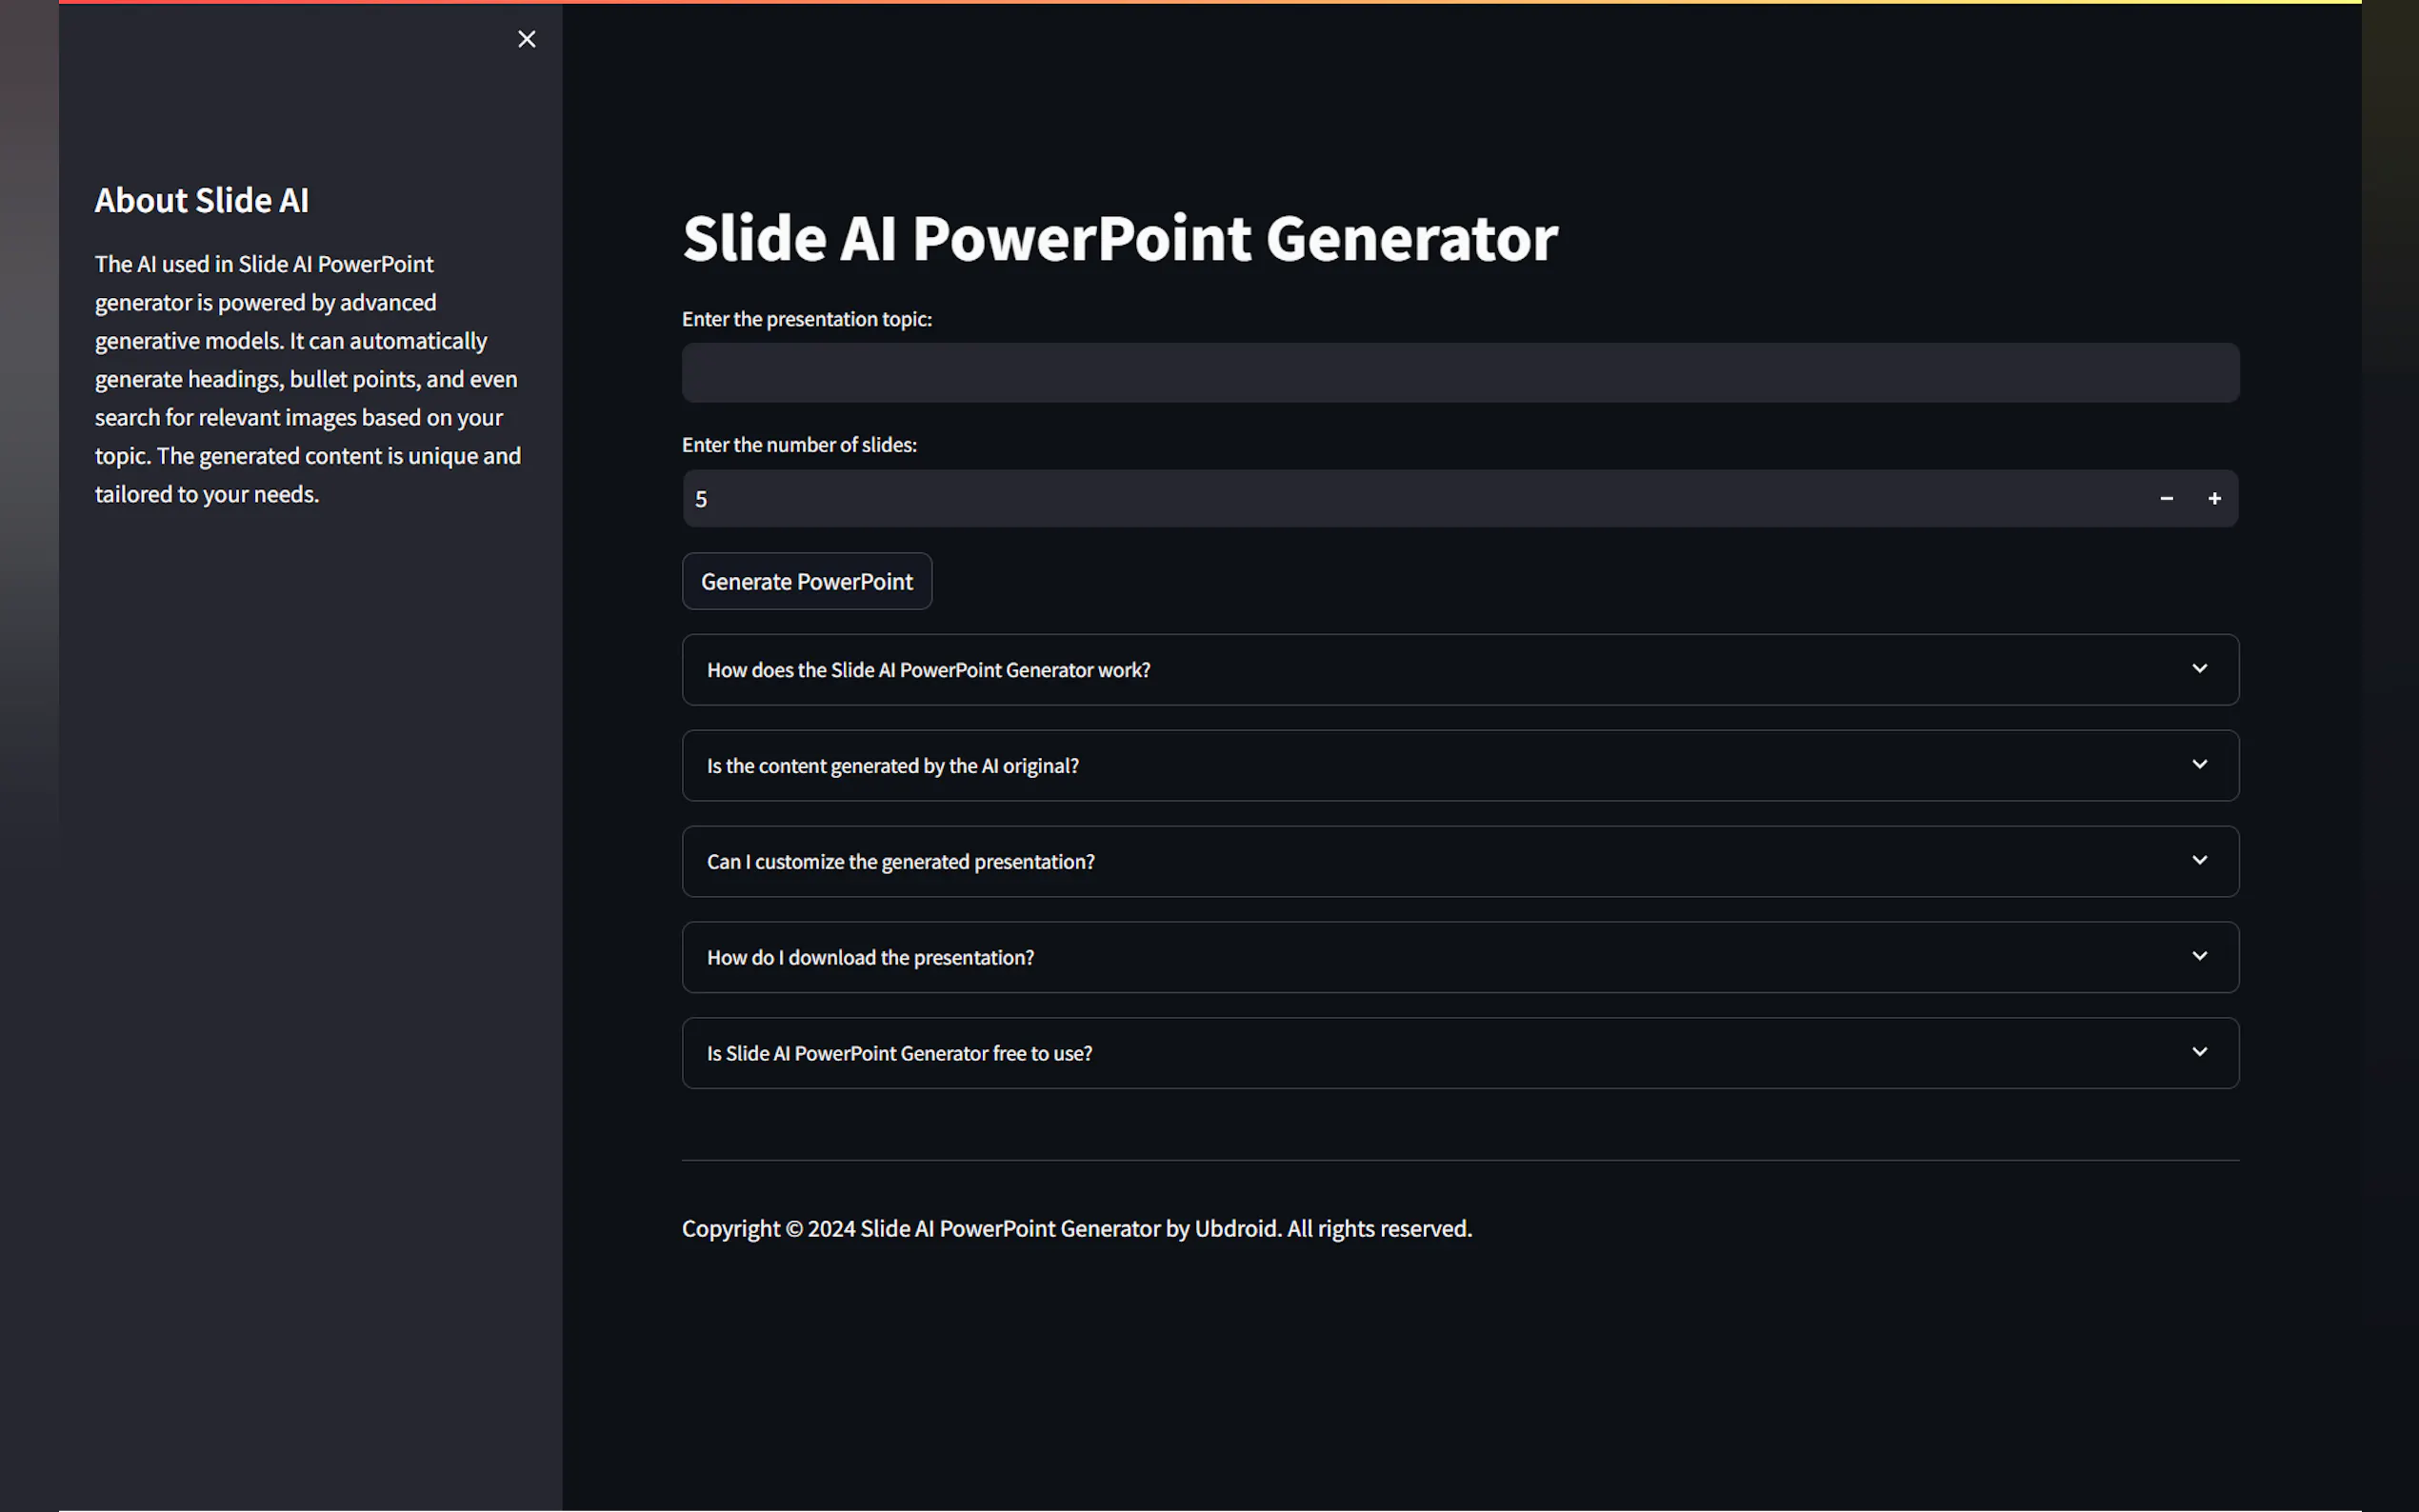Click the sidebar description paragraph

(308, 379)
